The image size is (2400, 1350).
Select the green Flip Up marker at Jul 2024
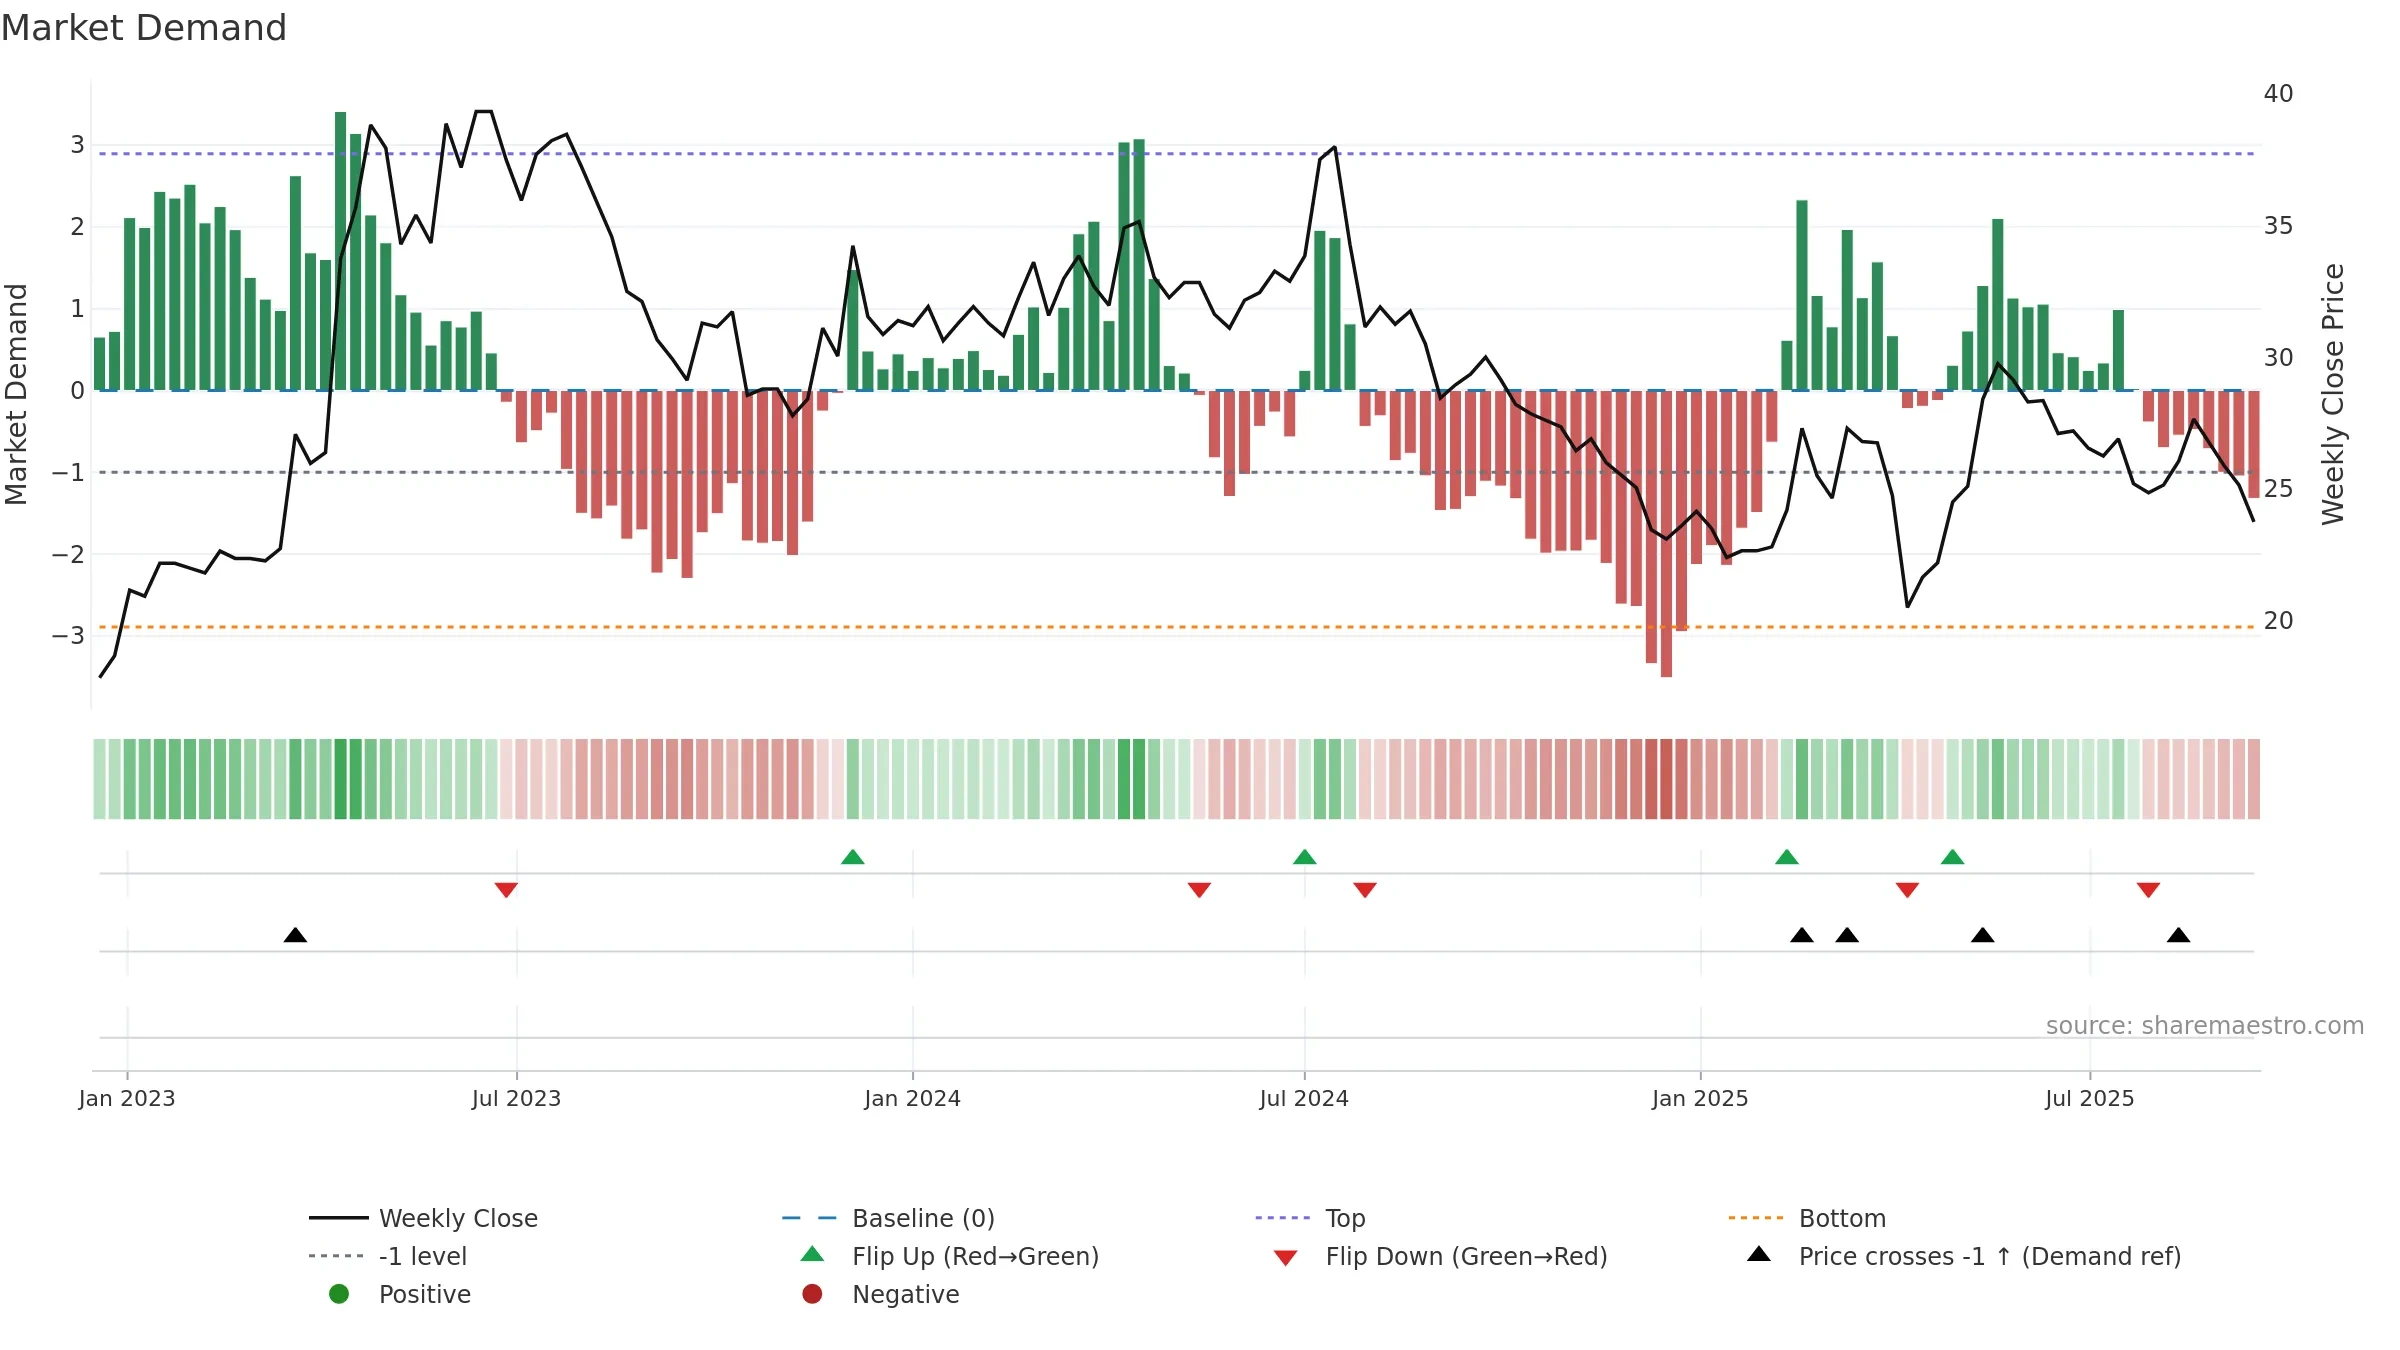pos(1305,857)
